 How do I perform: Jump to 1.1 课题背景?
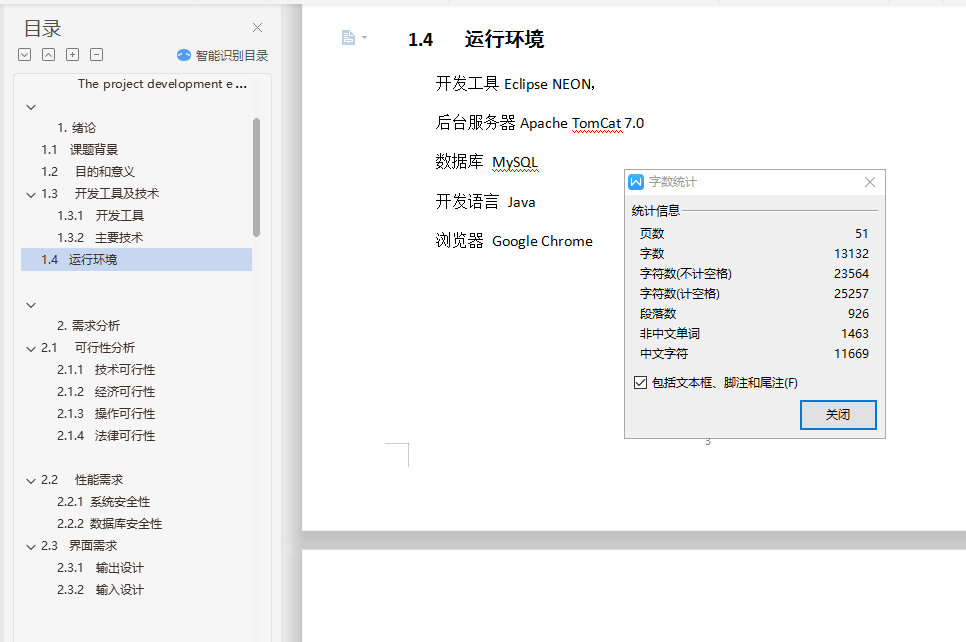[79, 150]
